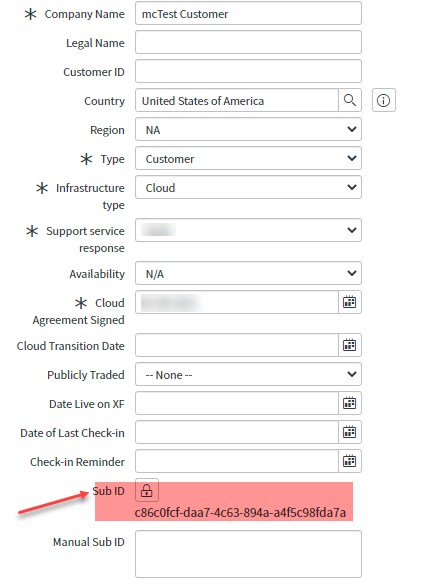Open calendar for Date Live on XF
This screenshot has width=427, height=588.
(350, 403)
